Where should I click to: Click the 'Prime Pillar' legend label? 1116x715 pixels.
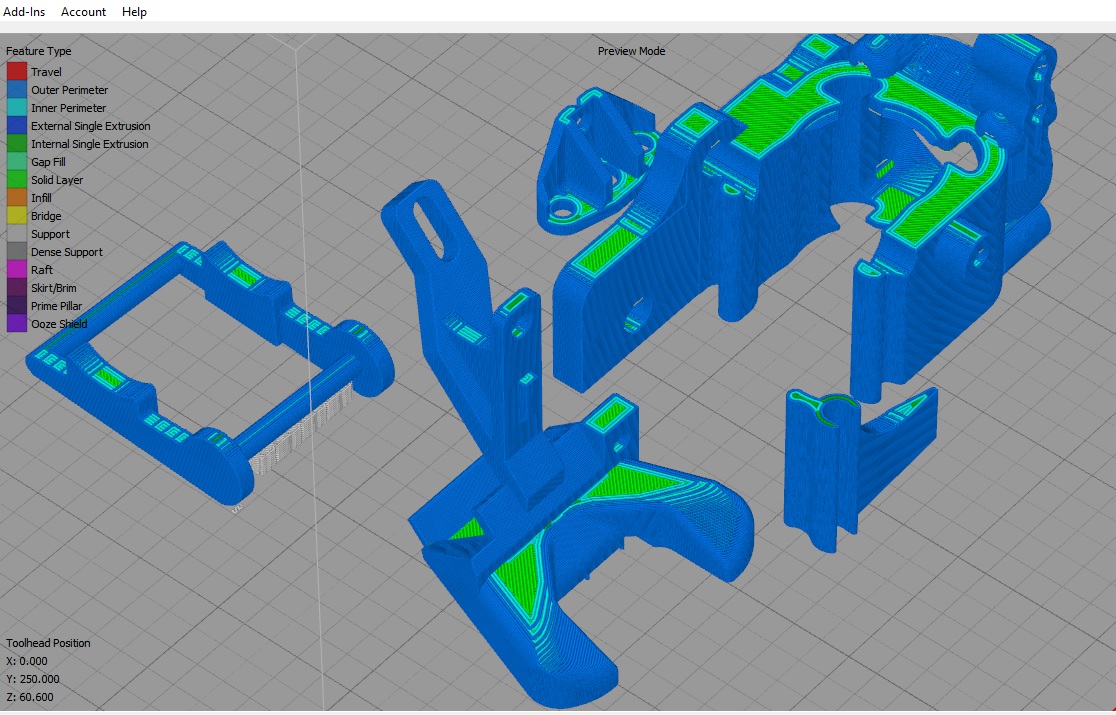point(56,306)
